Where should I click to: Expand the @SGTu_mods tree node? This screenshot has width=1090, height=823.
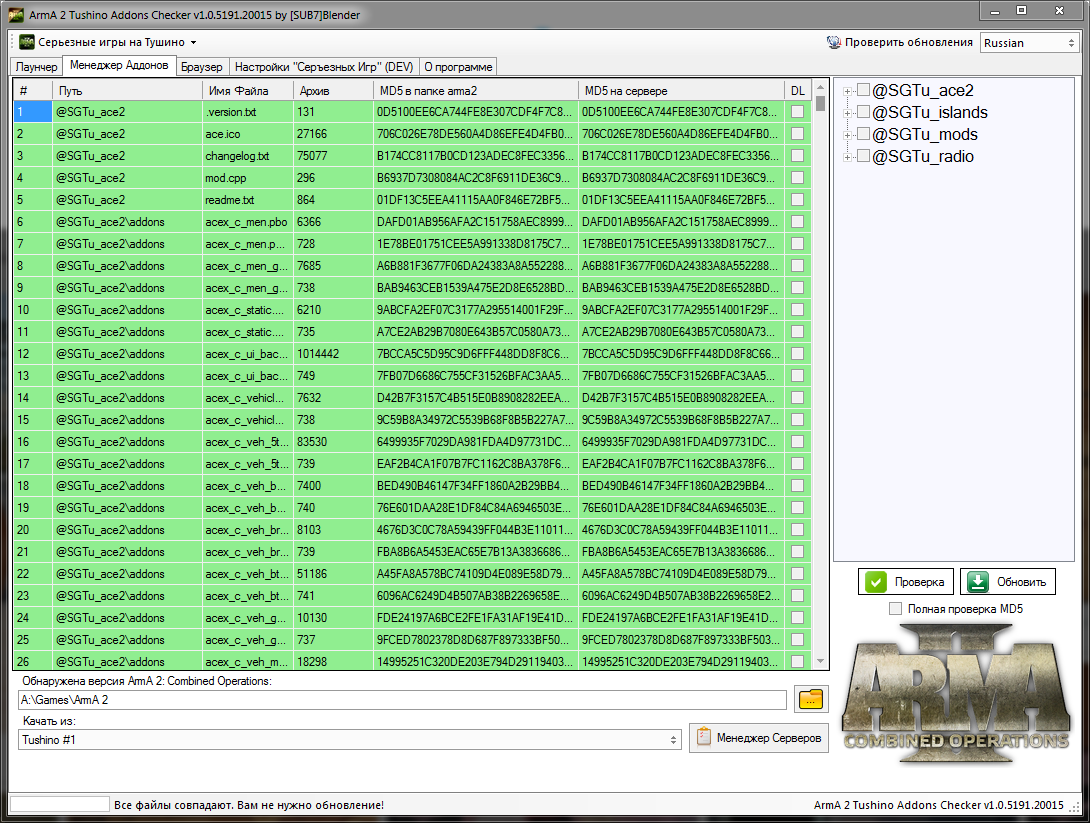[847, 135]
